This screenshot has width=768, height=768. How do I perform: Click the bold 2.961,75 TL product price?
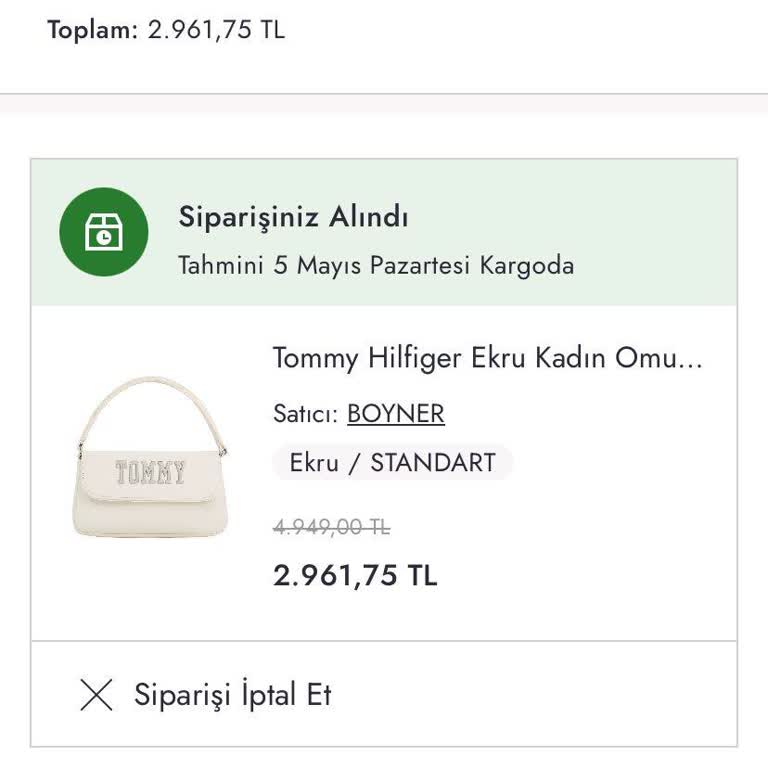[355, 575]
